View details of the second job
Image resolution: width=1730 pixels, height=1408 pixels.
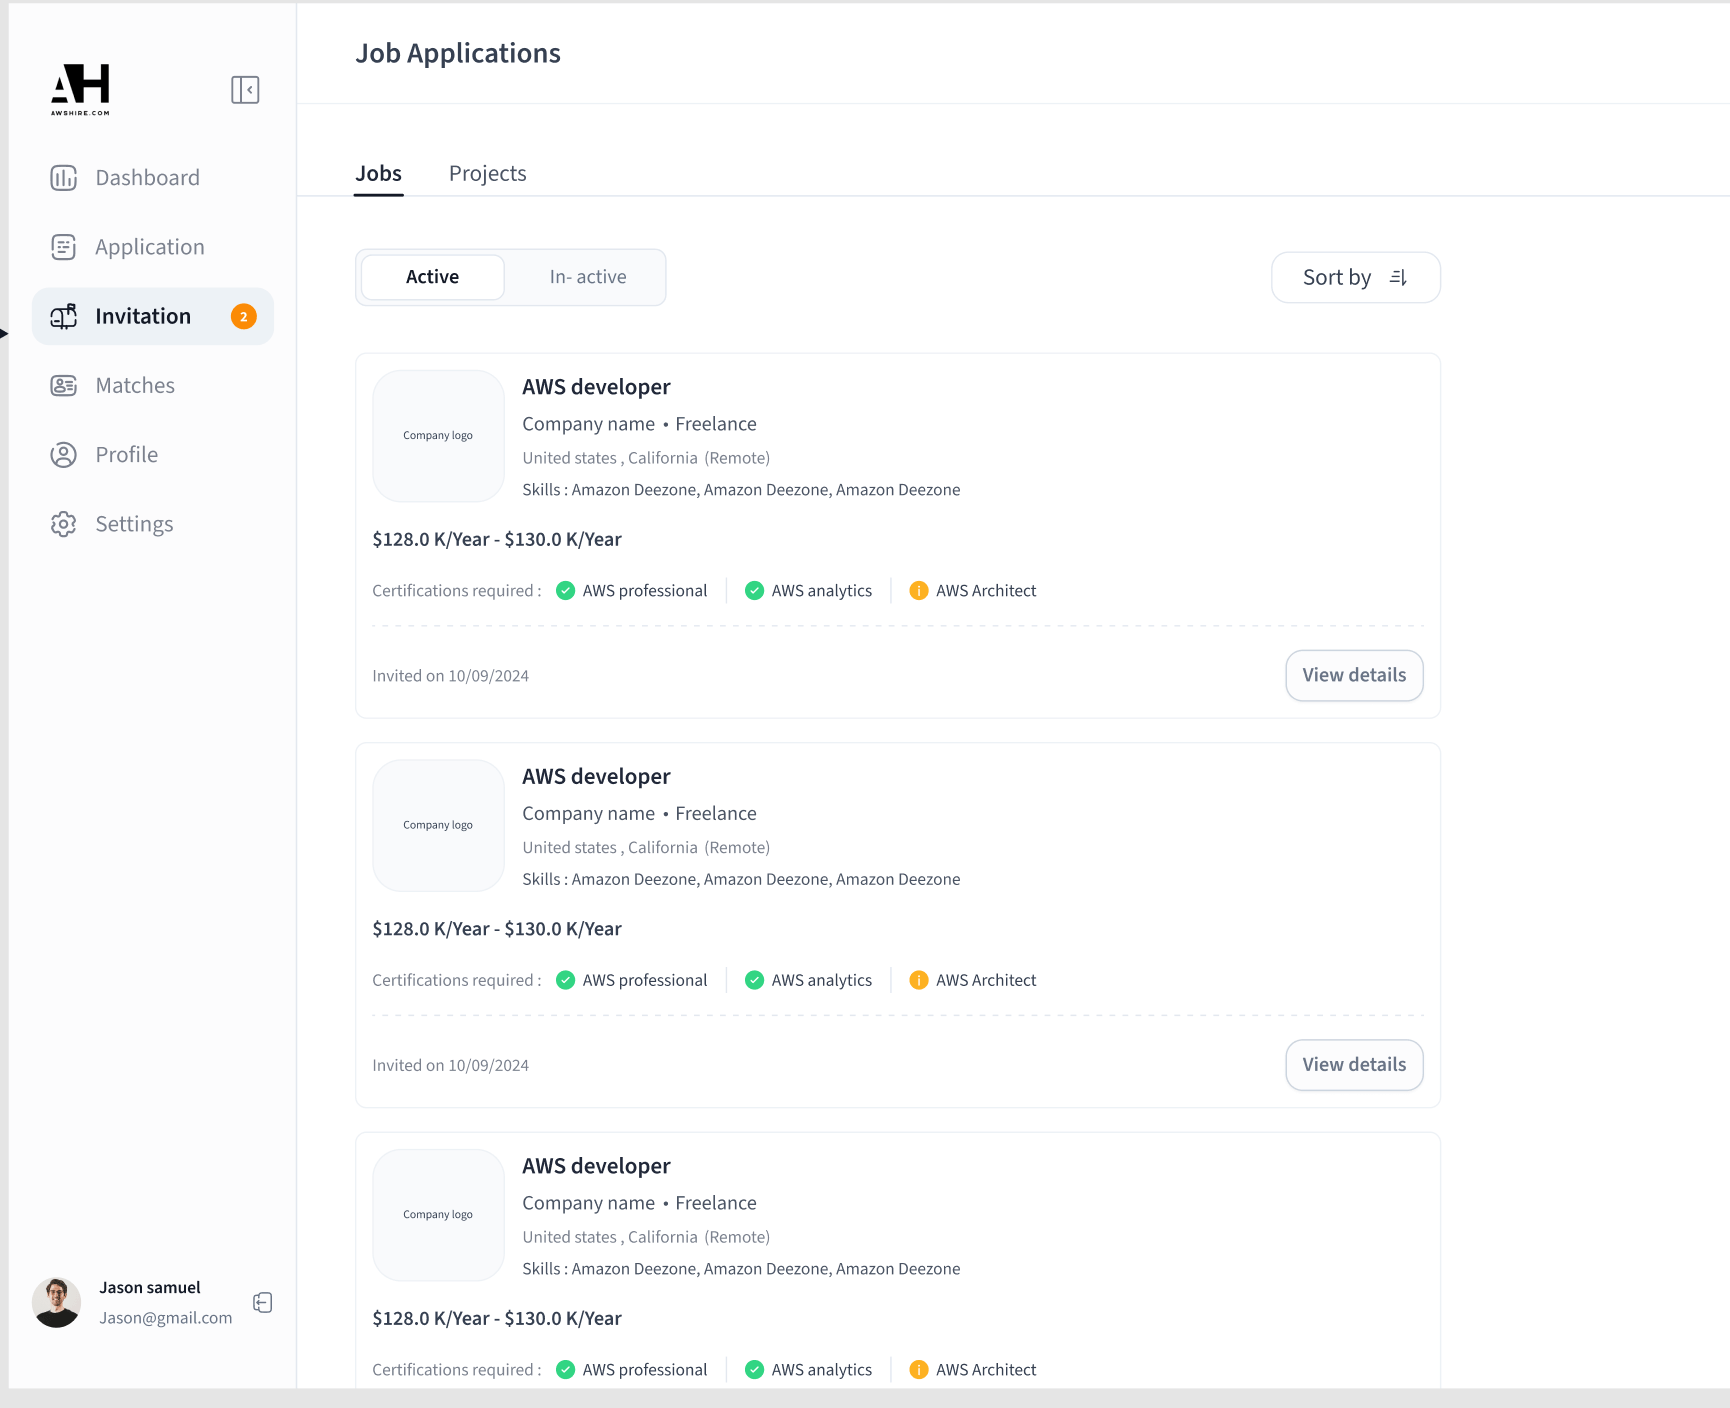click(1354, 1065)
